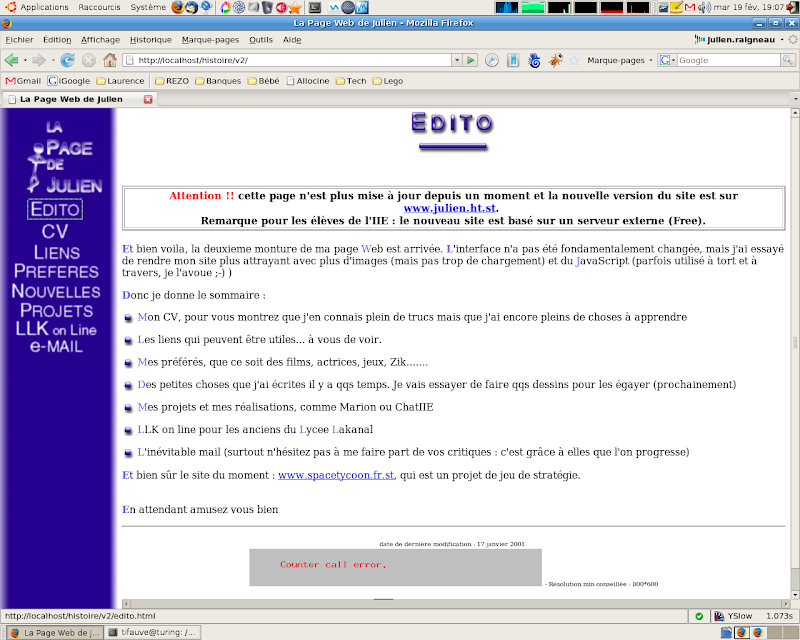Viewport: 800px width, 640px height.
Task: Open the www.spacetycoon.fr.st link
Action: (336, 475)
